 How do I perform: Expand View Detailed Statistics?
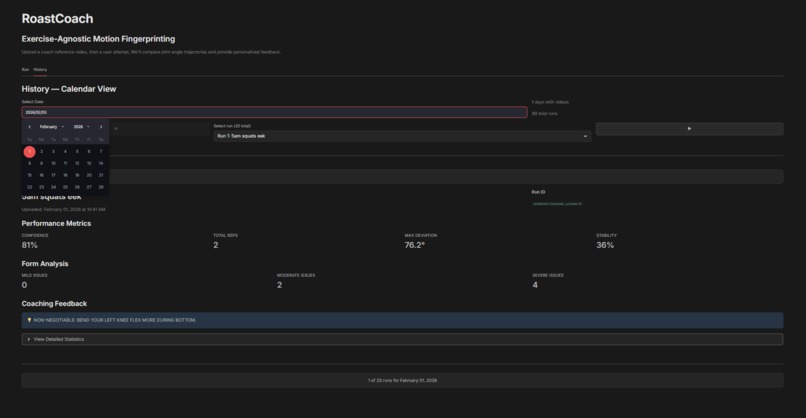[x=402, y=339]
